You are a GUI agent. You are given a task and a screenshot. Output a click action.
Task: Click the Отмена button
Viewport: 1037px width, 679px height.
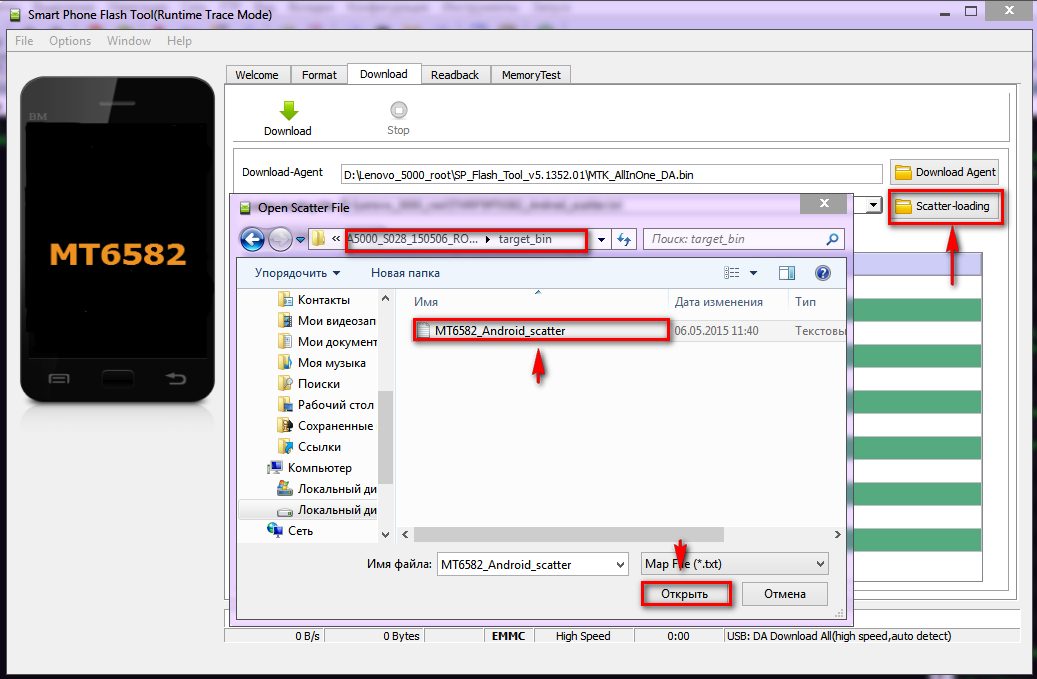point(784,594)
